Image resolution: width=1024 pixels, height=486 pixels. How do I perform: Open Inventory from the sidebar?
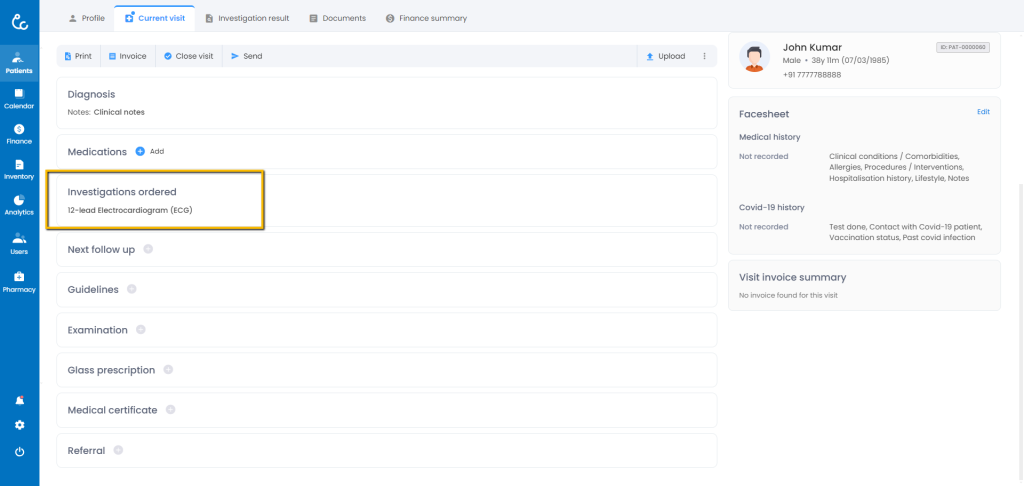(19, 169)
